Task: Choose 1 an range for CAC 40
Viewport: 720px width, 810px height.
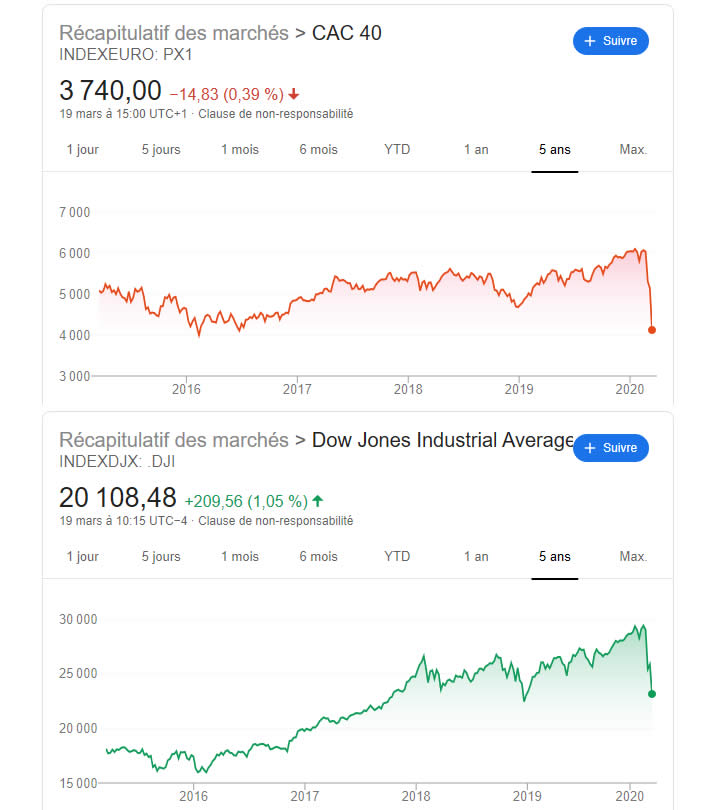Action: coord(476,150)
